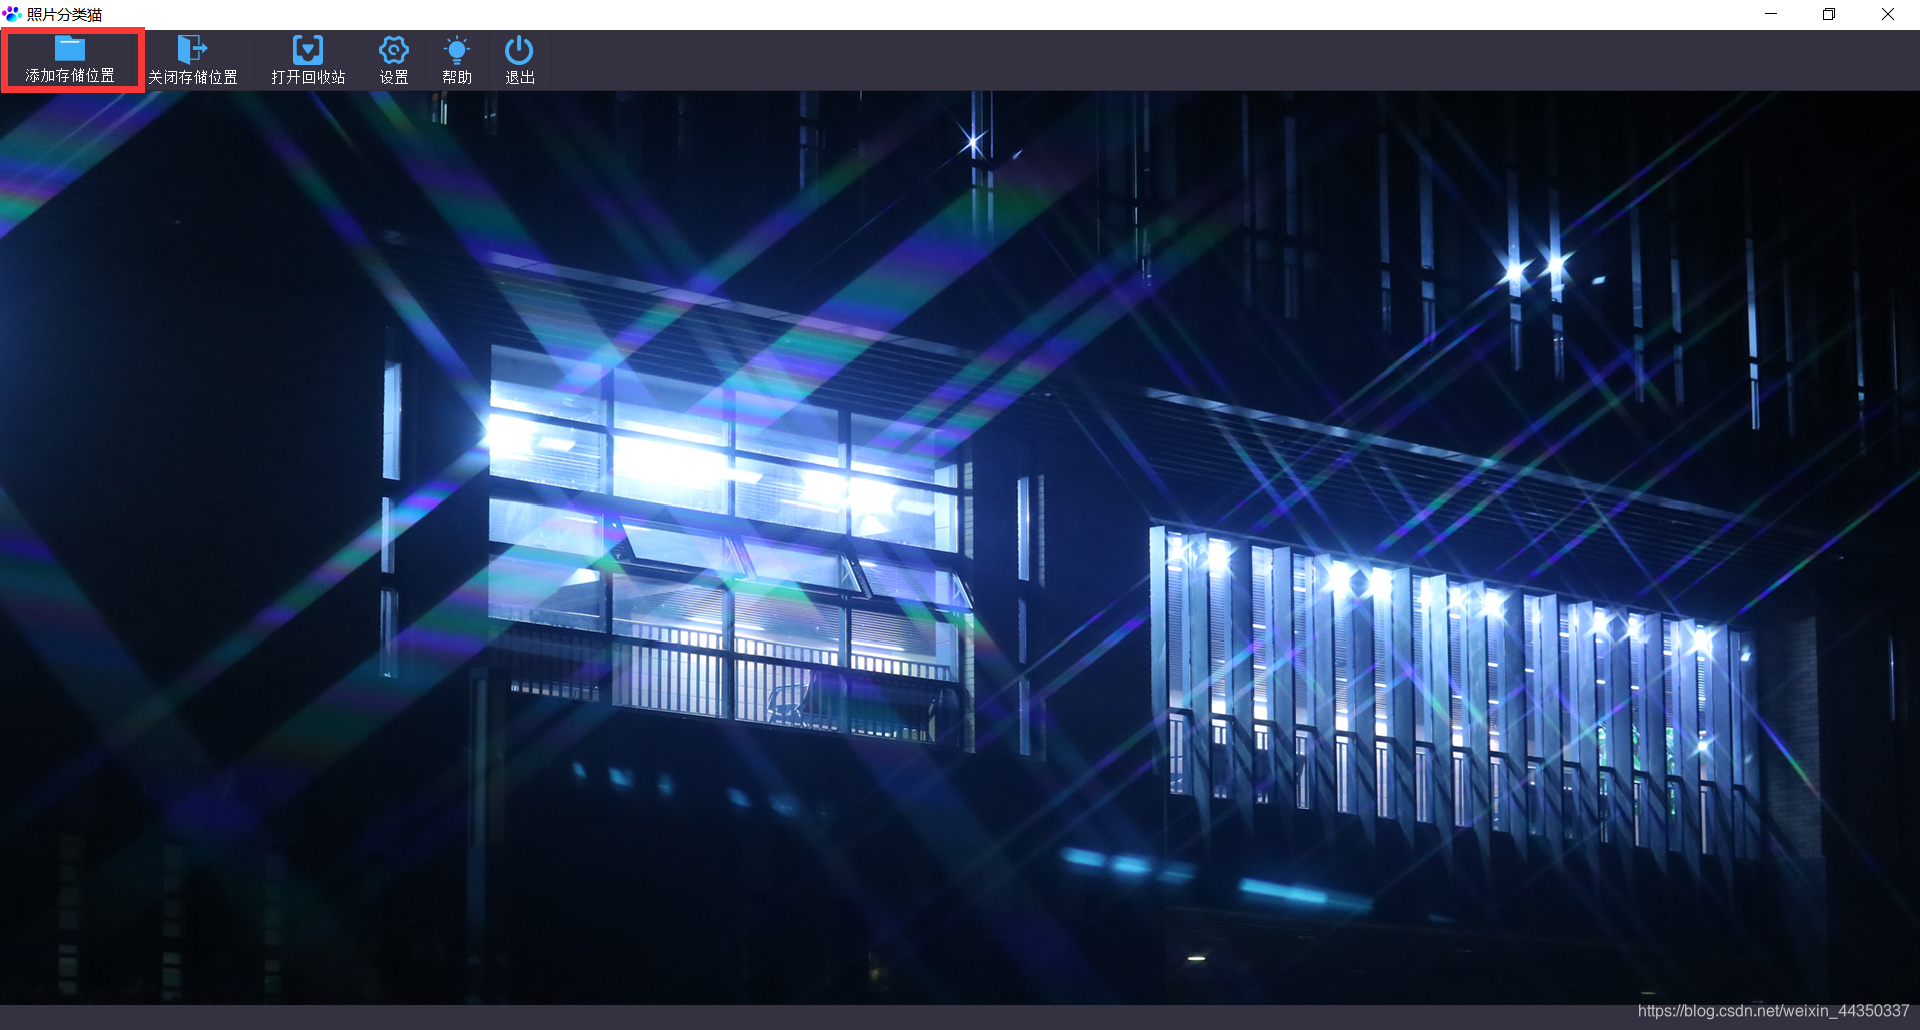Restore down the 照片分类猫 window

(x=1829, y=14)
